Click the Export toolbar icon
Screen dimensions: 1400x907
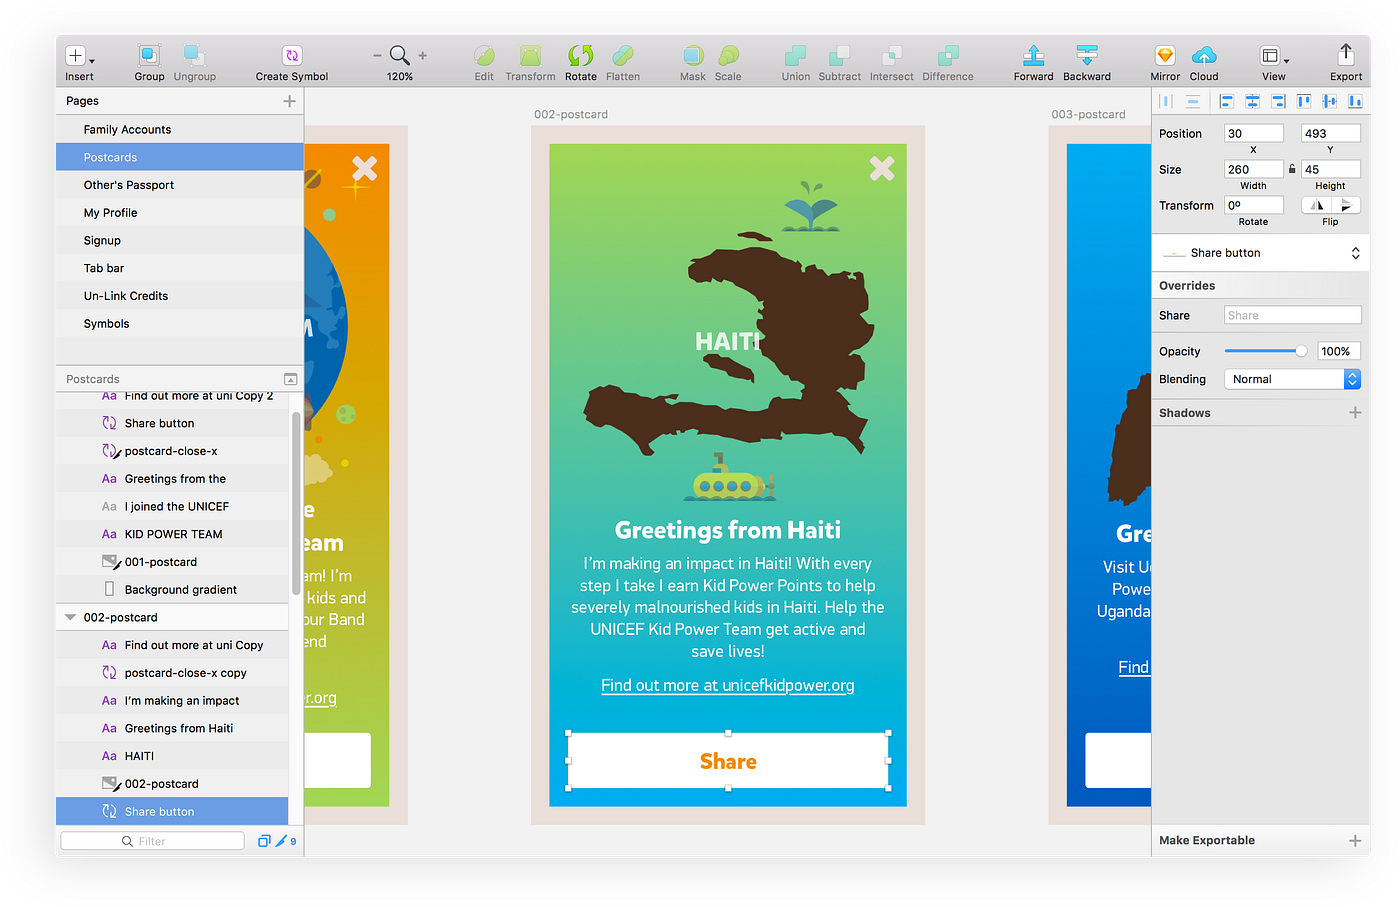click(1346, 54)
